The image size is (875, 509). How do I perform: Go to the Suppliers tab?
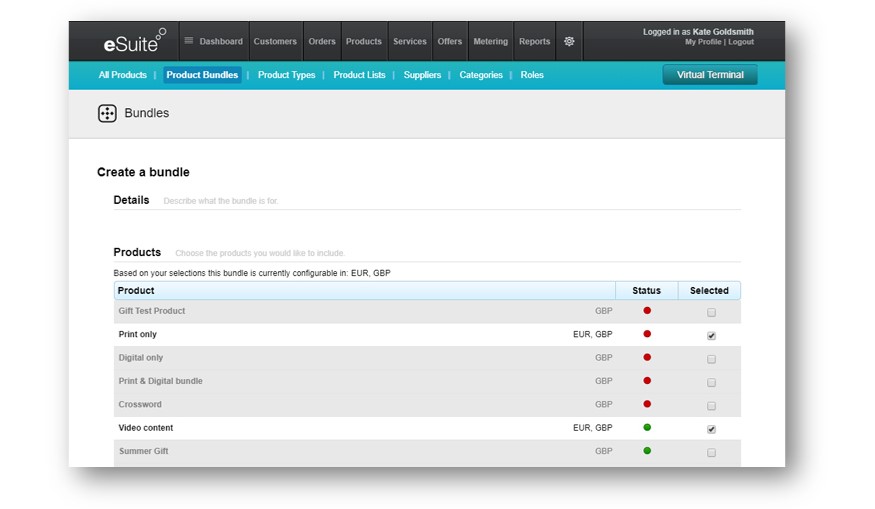(422, 75)
